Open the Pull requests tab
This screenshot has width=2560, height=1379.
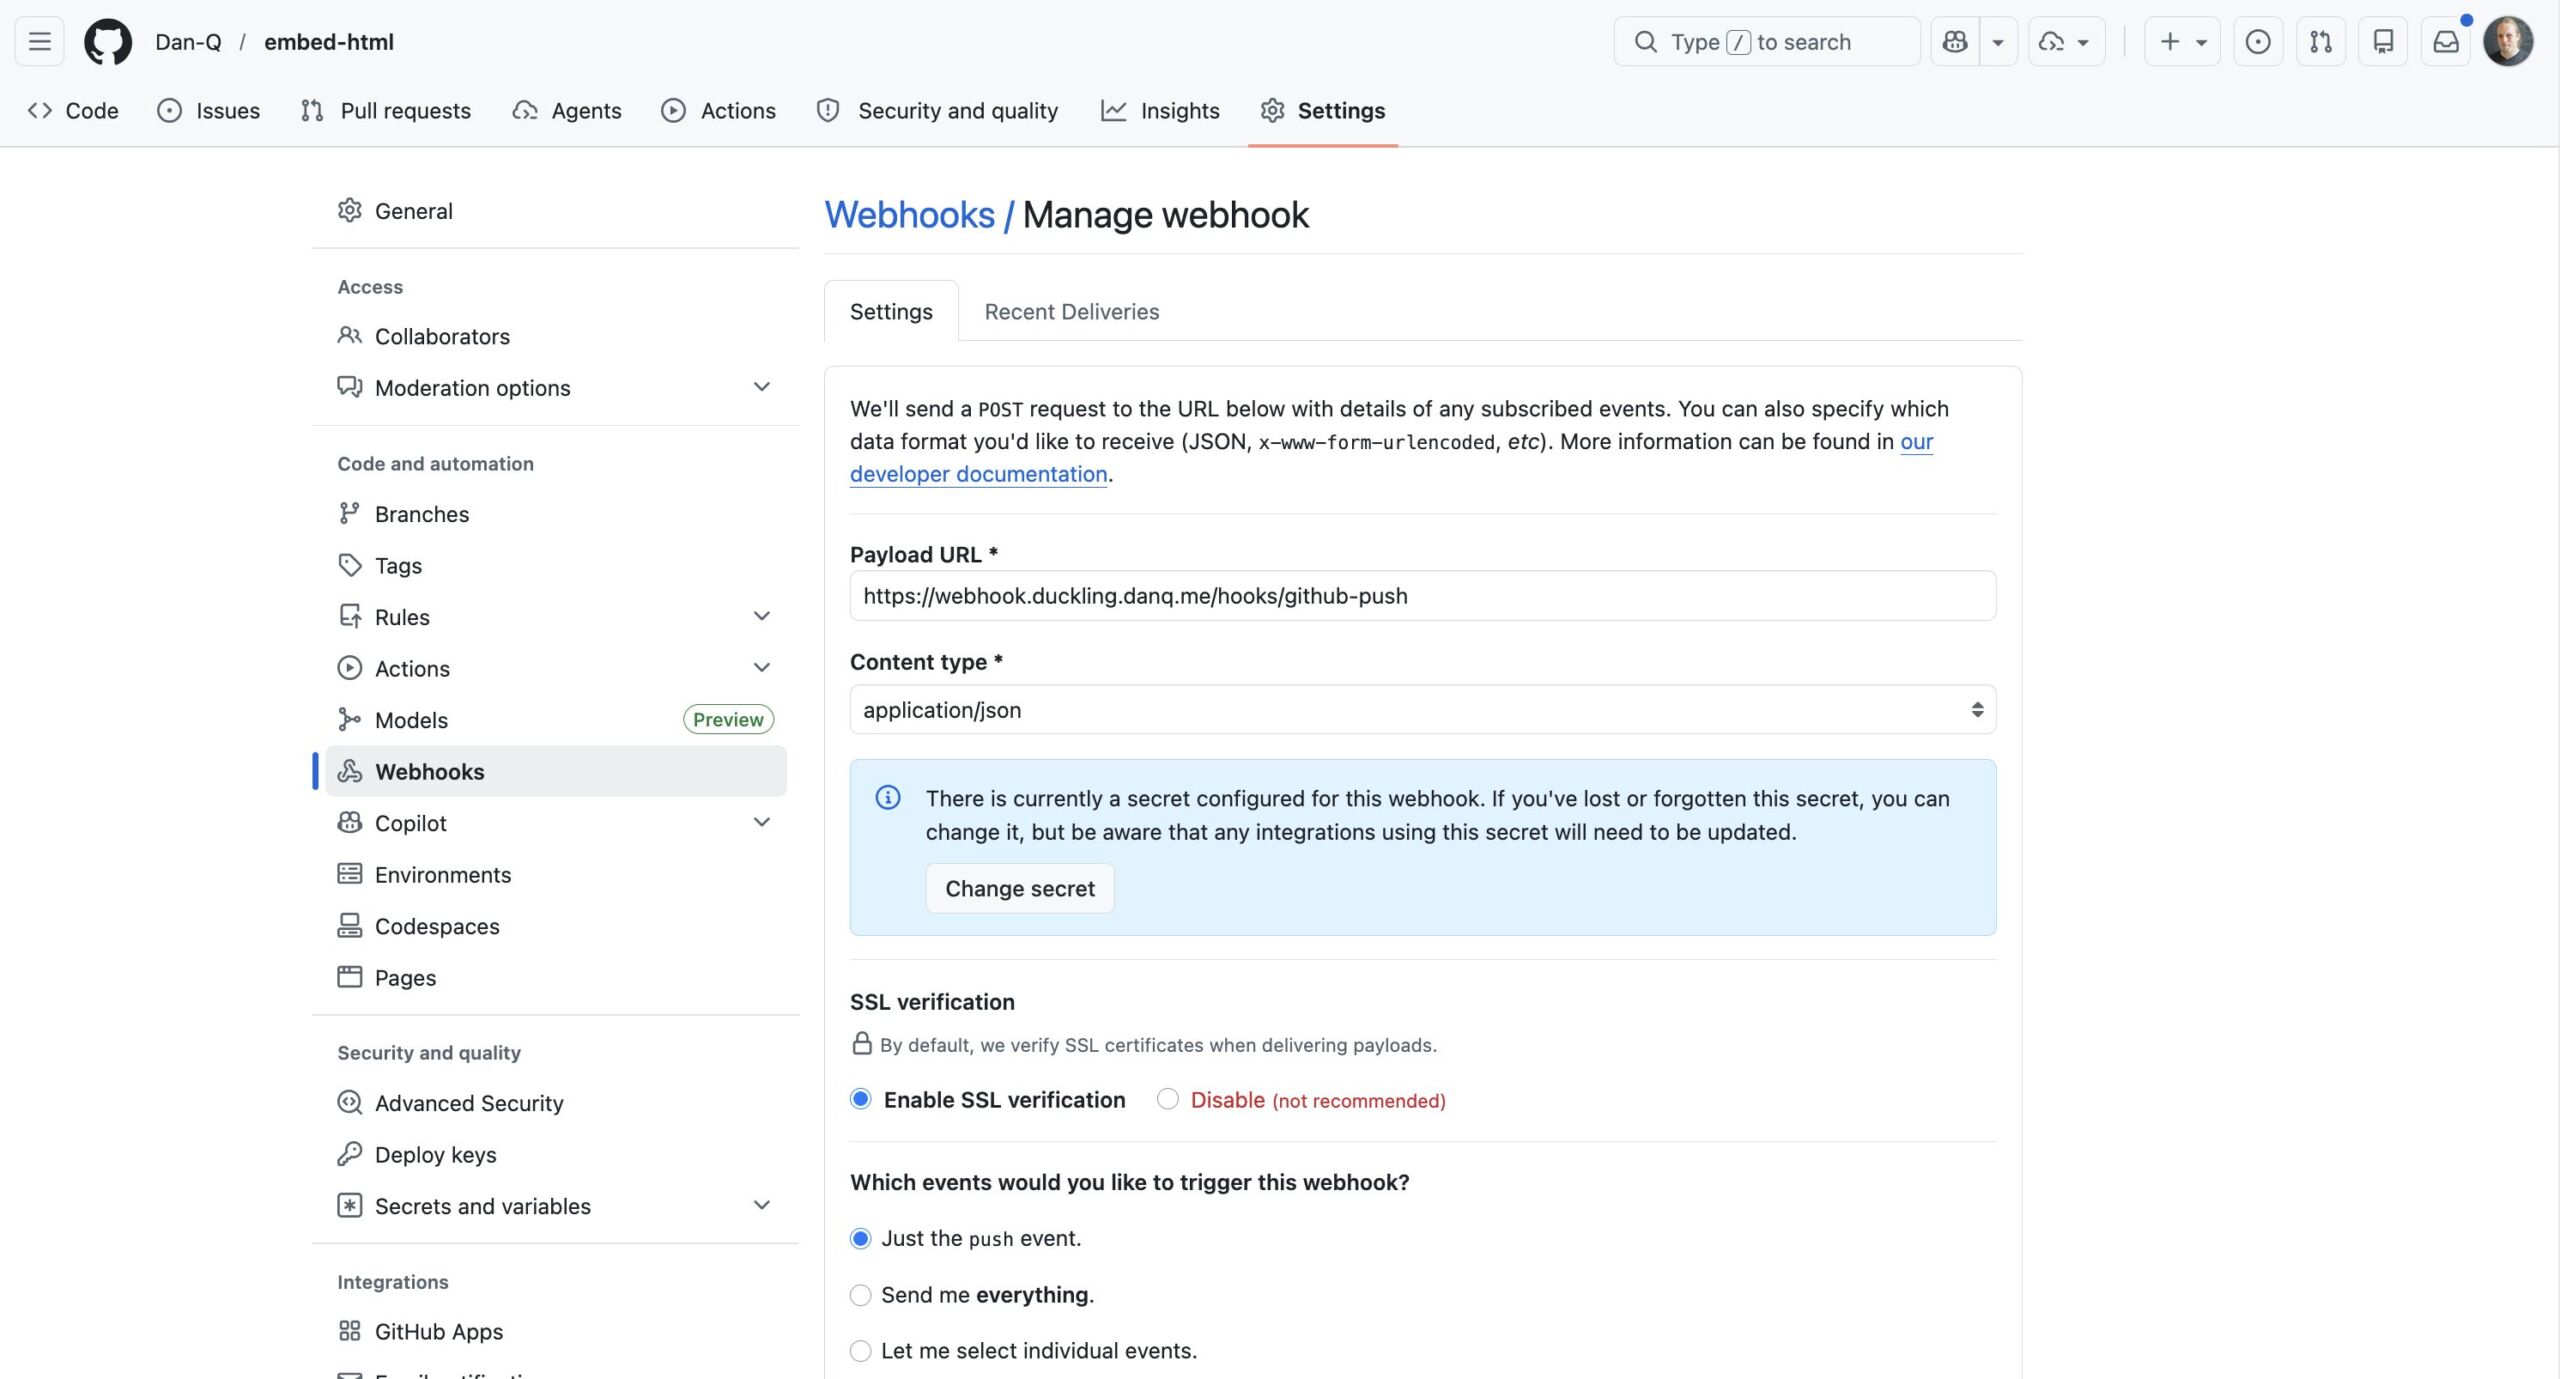click(x=385, y=110)
